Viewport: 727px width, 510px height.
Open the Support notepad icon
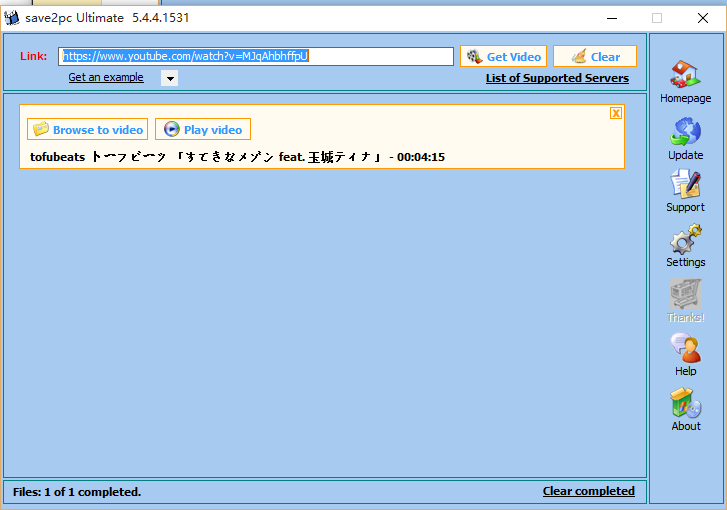[685, 185]
